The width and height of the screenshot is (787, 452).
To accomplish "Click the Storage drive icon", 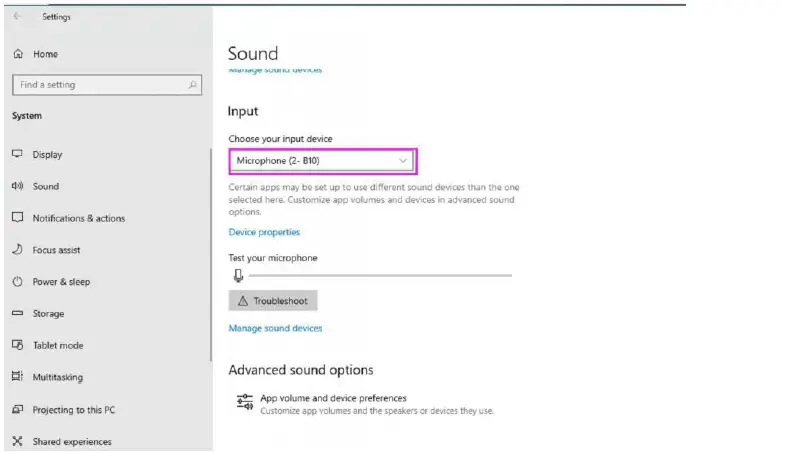I will tap(17, 314).
